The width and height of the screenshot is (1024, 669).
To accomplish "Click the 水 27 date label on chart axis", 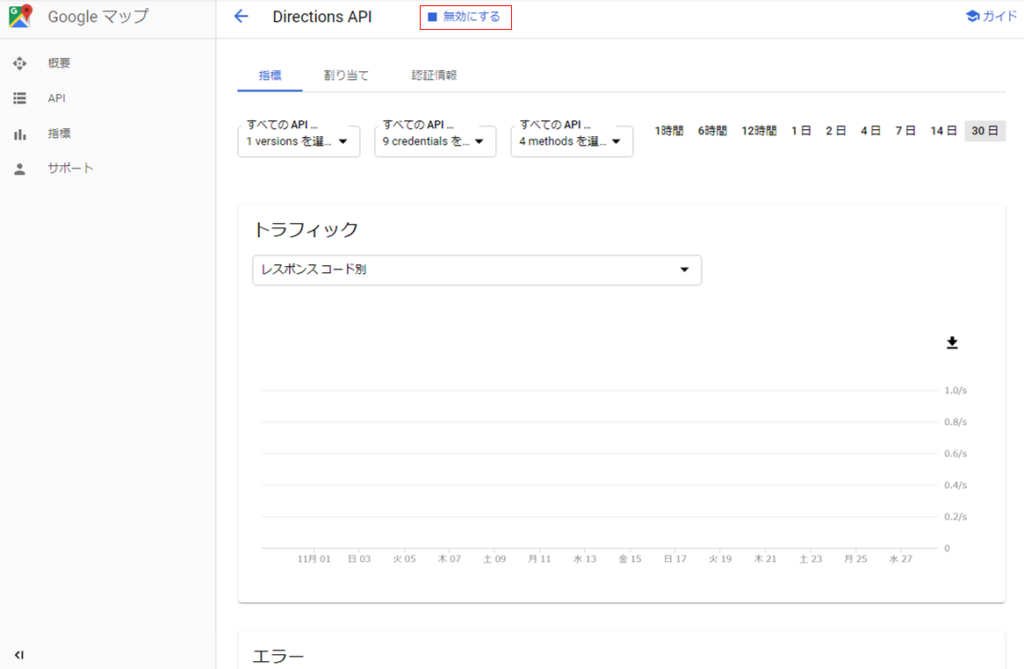I will (901, 559).
